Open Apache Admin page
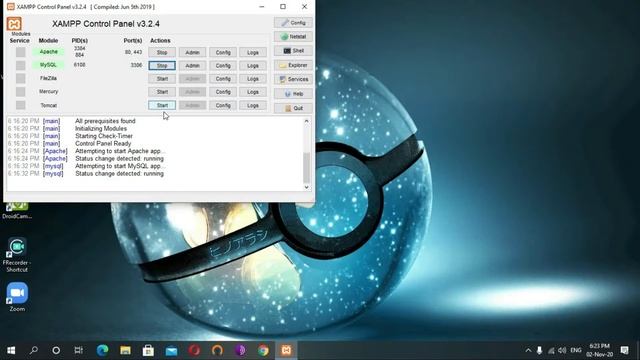The width and height of the screenshot is (640, 360). (192, 53)
